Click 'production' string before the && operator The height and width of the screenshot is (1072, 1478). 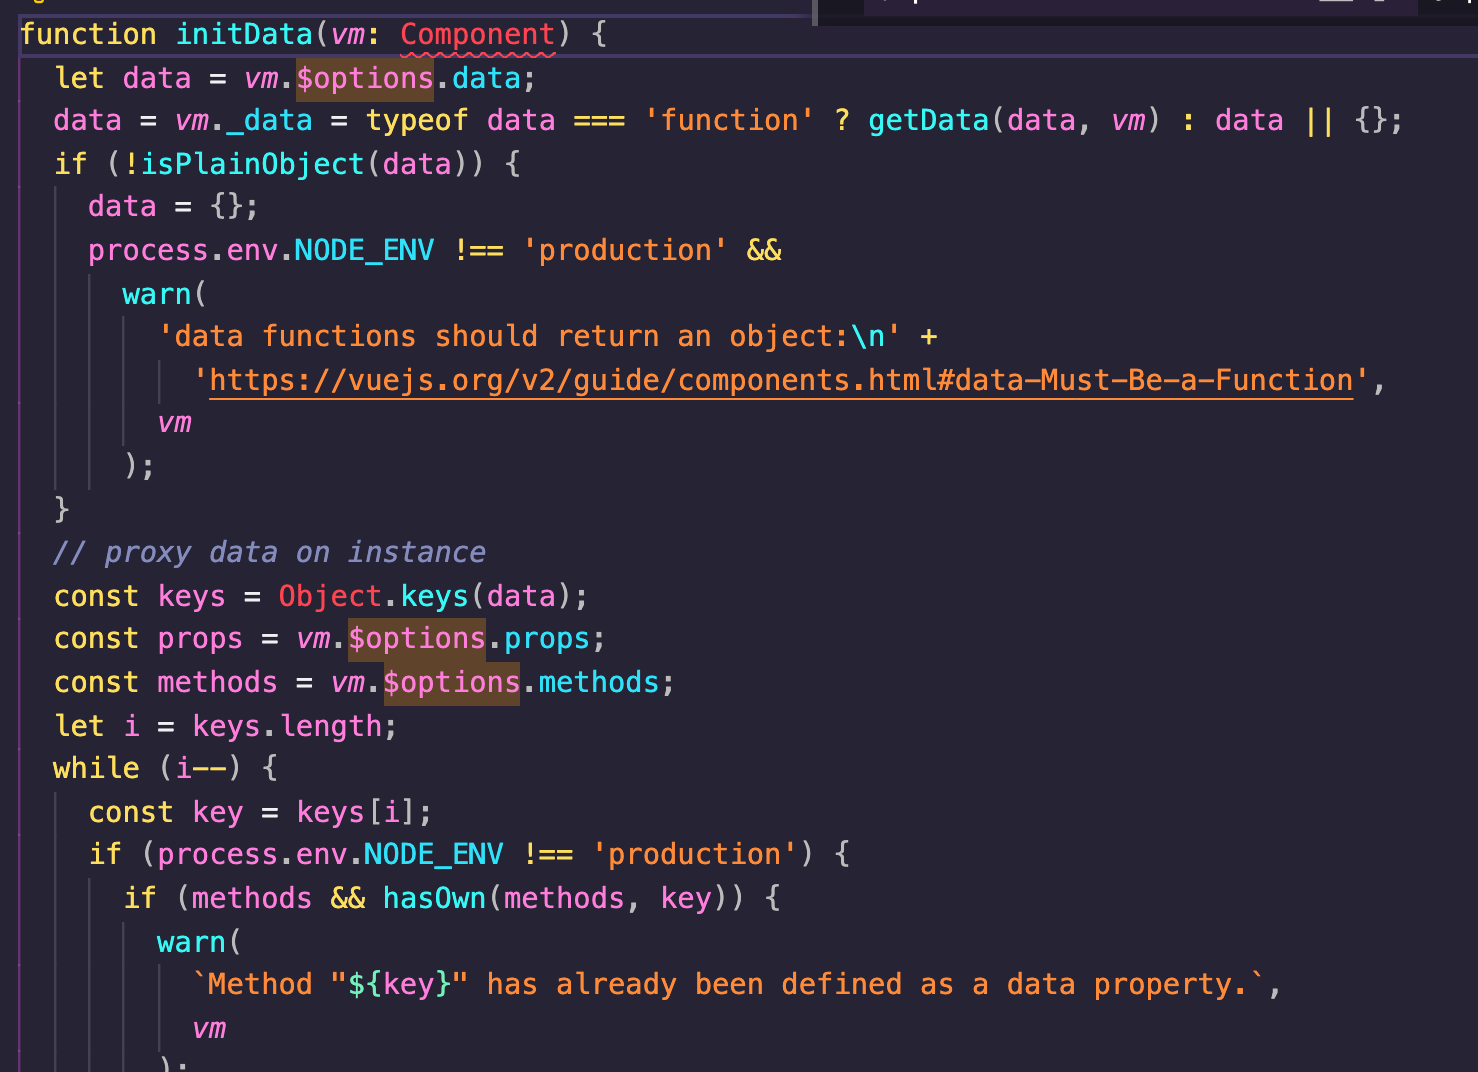pyautogui.click(x=625, y=250)
